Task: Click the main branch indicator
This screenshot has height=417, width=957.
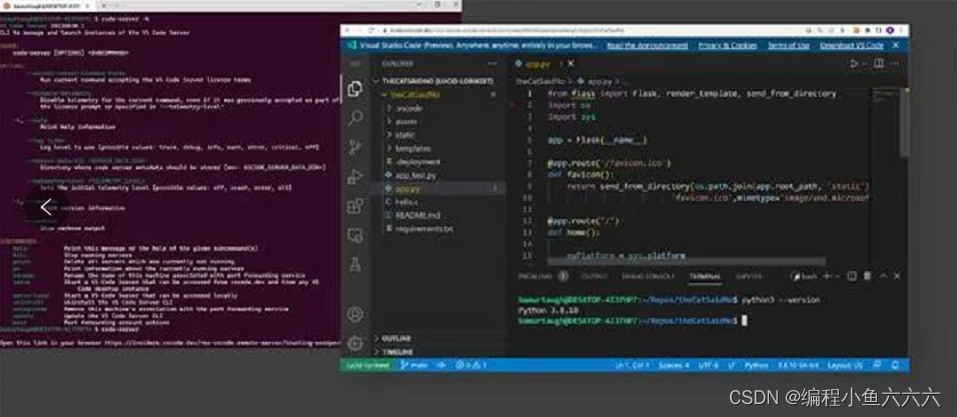Action: 414,365
